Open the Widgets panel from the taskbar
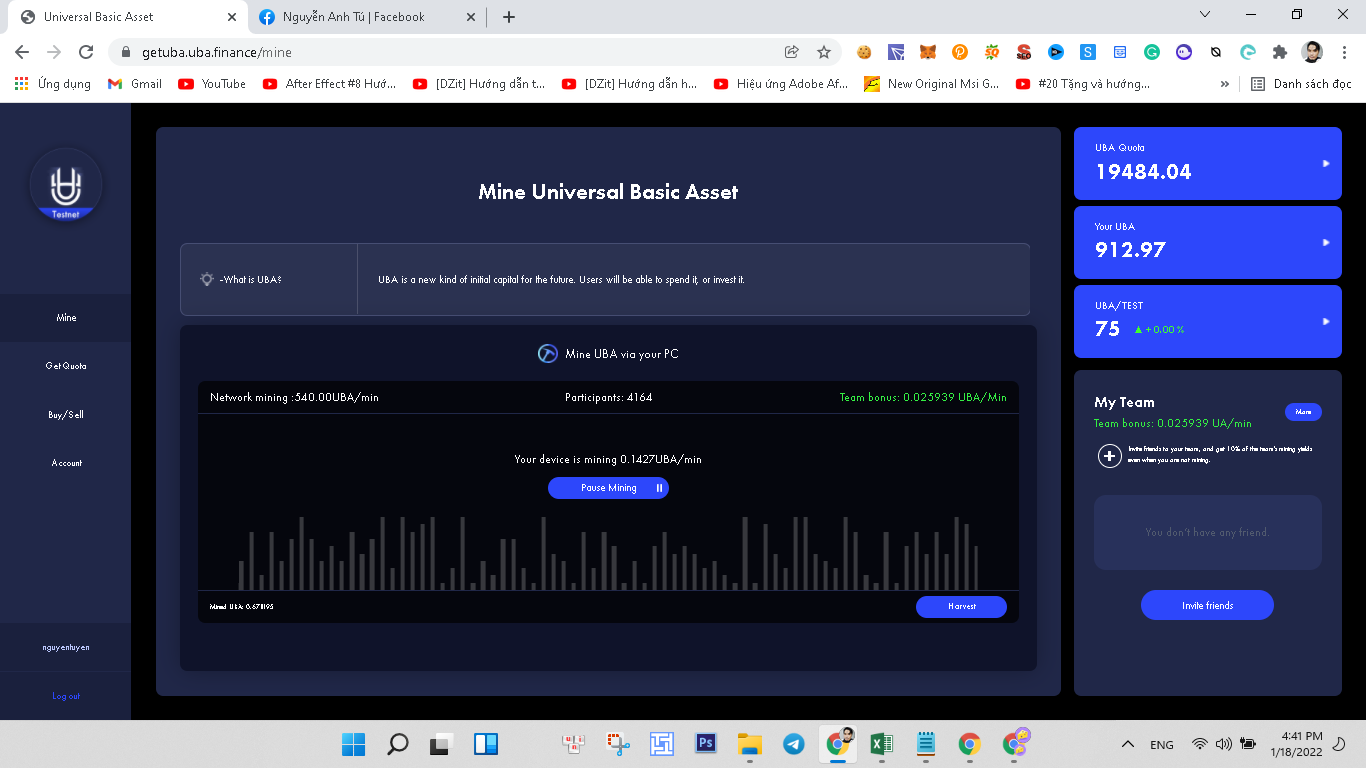Image resolution: width=1366 pixels, height=768 pixels. coord(486,743)
